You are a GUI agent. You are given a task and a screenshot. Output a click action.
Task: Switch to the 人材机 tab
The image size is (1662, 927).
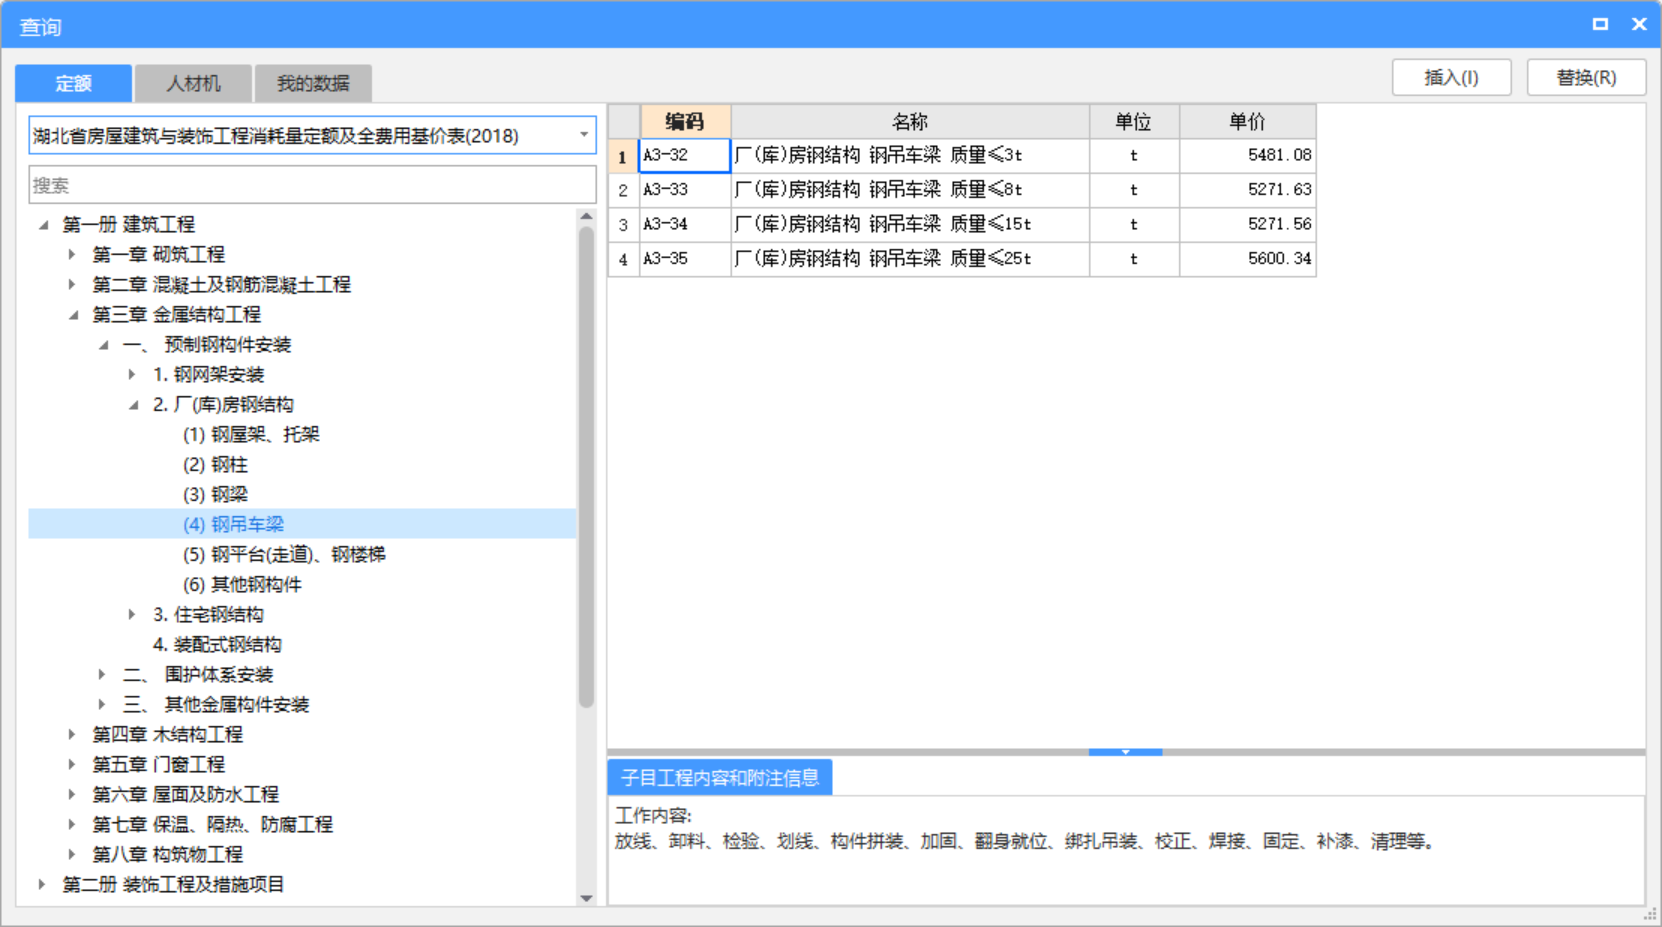coord(193,83)
